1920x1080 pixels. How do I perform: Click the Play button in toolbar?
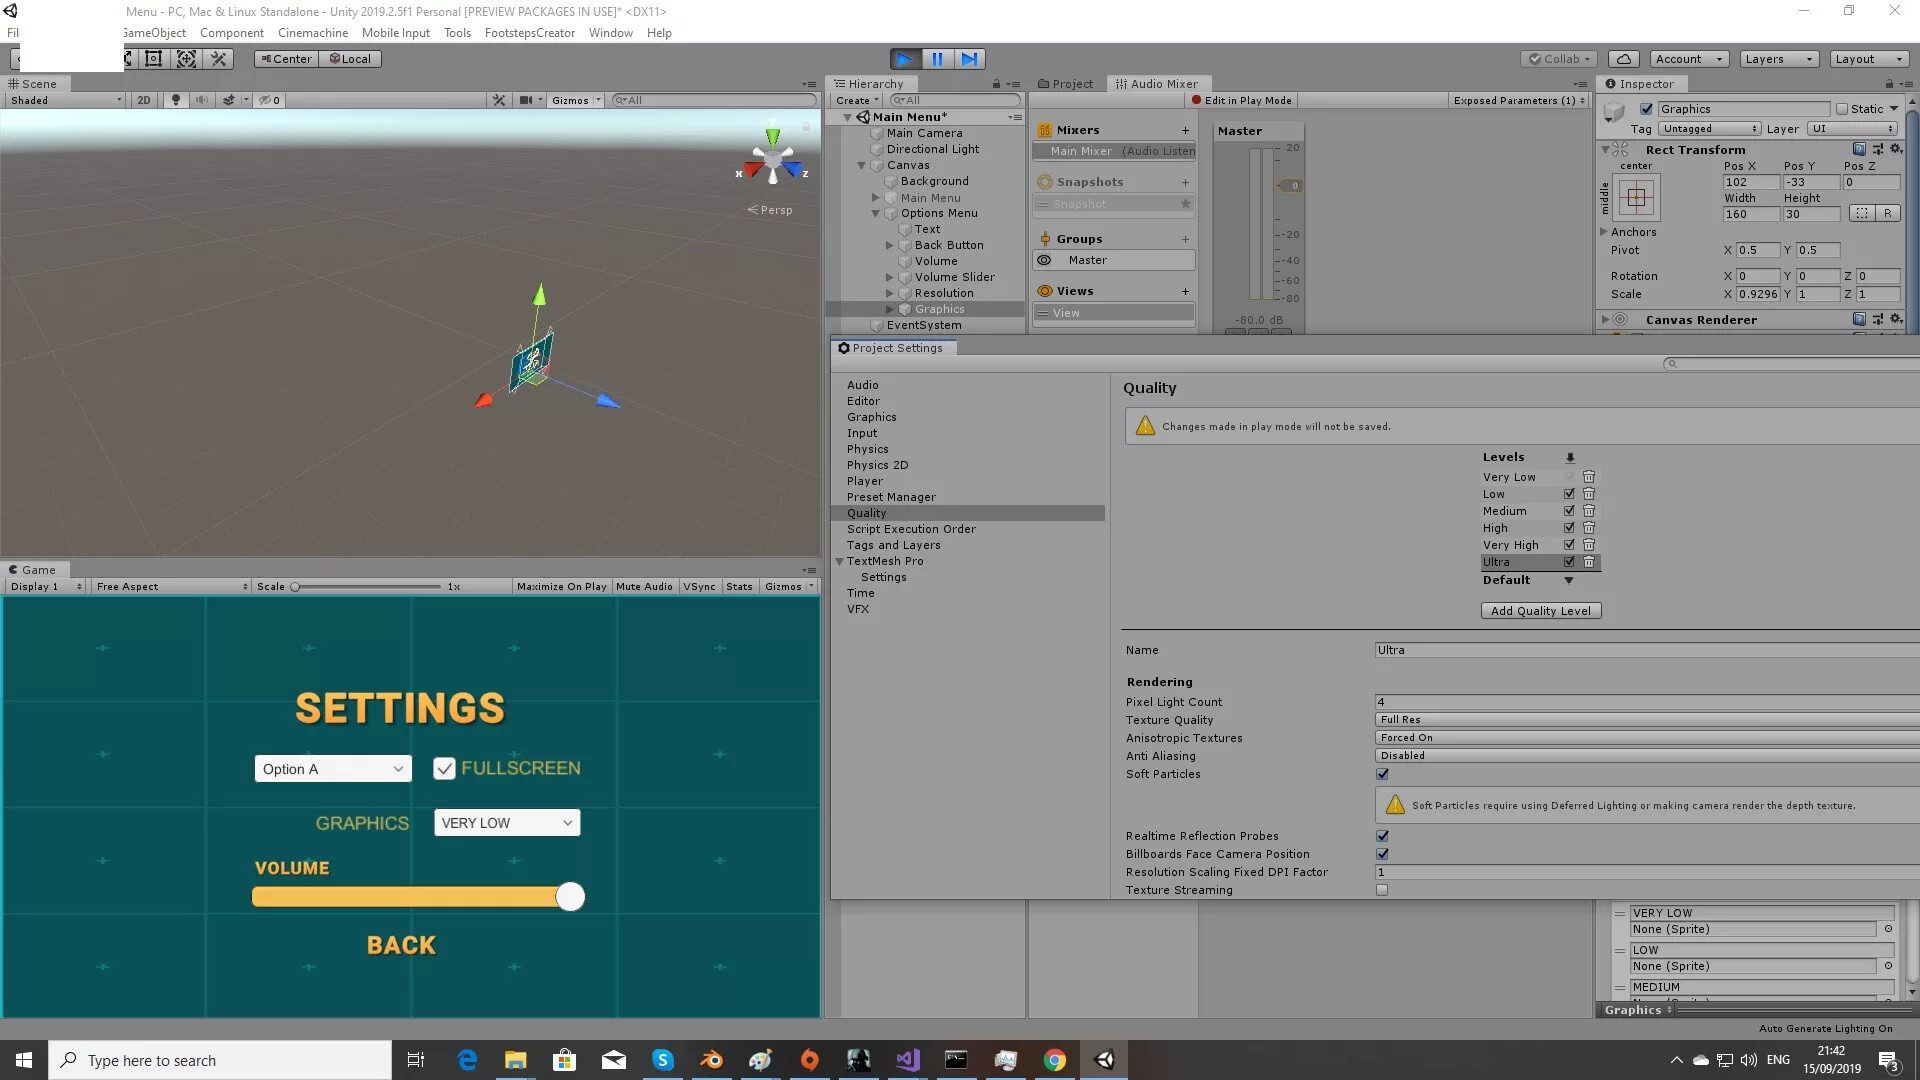[x=904, y=59]
